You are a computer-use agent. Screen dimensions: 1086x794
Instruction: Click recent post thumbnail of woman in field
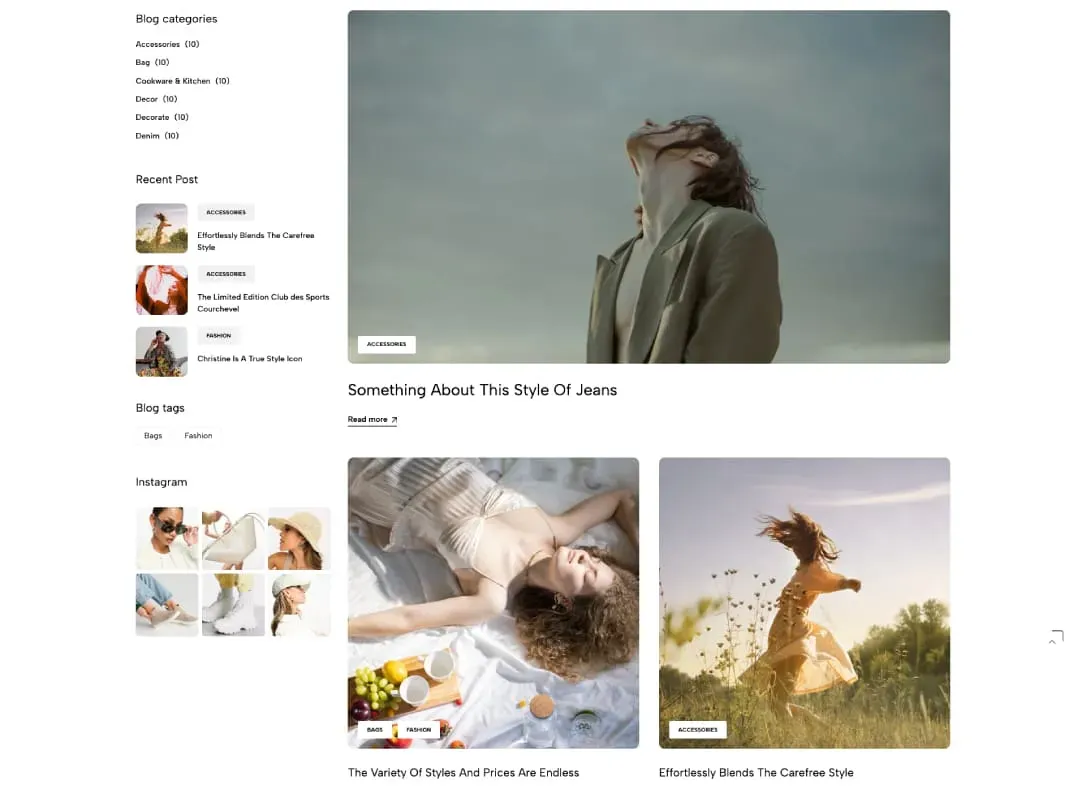coord(161,229)
